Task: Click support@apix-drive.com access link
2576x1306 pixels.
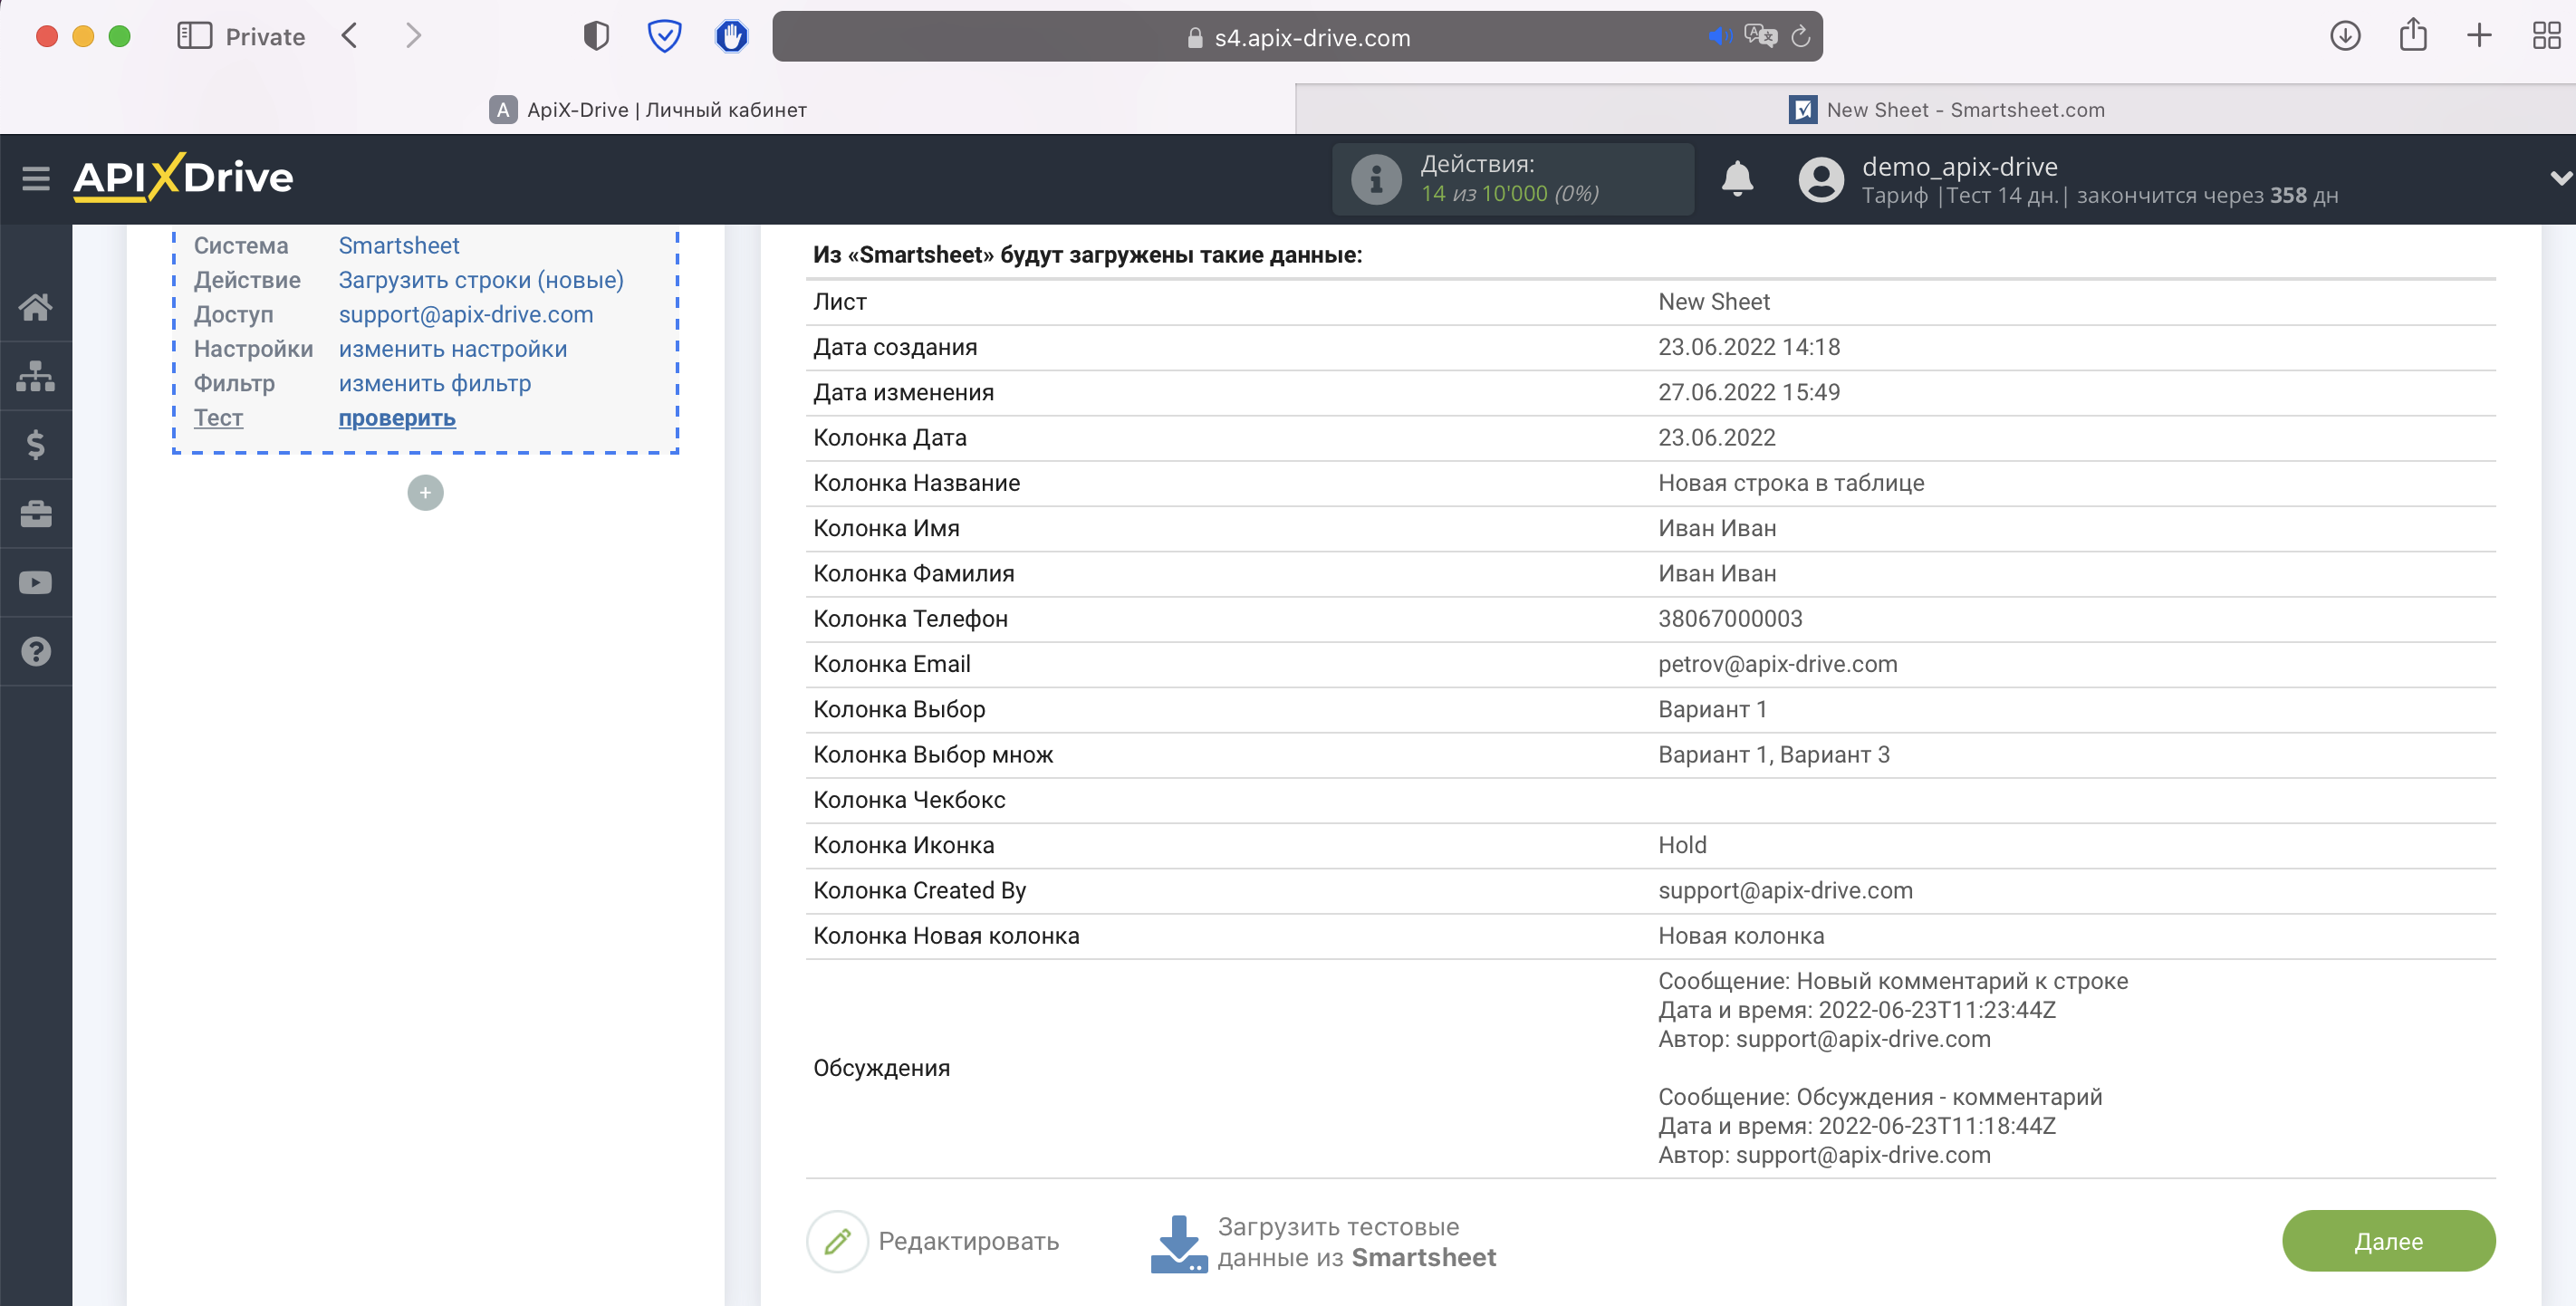Action: click(465, 314)
